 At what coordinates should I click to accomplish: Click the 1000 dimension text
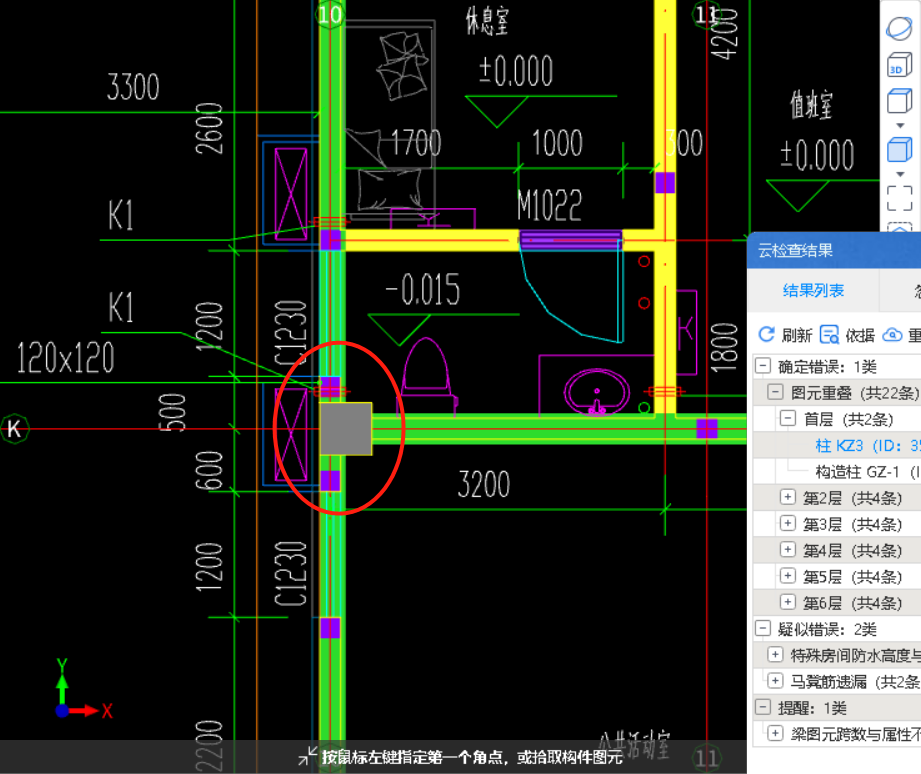pyautogui.click(x=557, y=143)
